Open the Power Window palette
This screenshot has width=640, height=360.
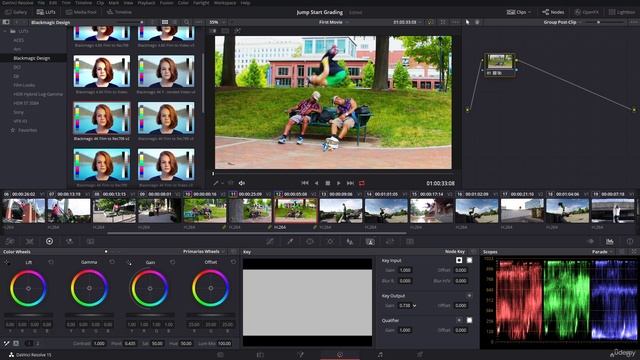click(x=310, y=242)
